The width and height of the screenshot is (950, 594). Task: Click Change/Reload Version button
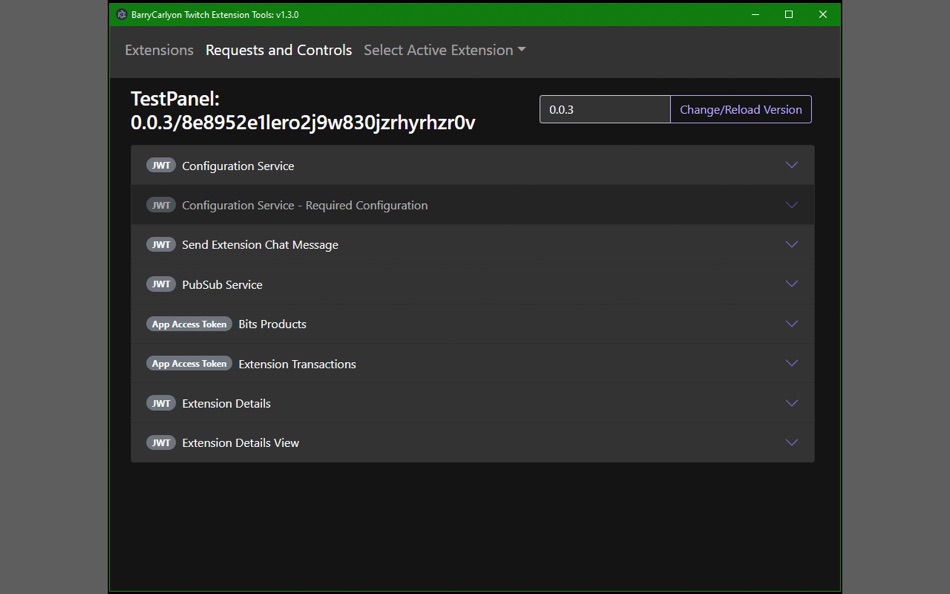[740, 110]
